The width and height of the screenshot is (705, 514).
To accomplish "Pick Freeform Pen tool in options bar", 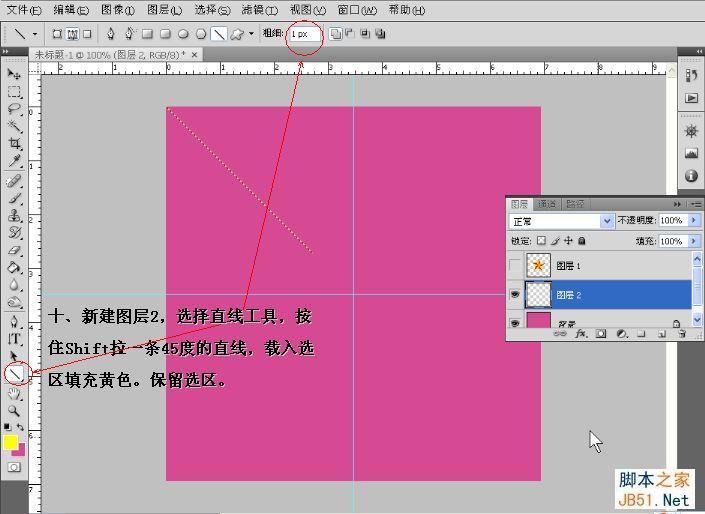I will coord(129,34).
